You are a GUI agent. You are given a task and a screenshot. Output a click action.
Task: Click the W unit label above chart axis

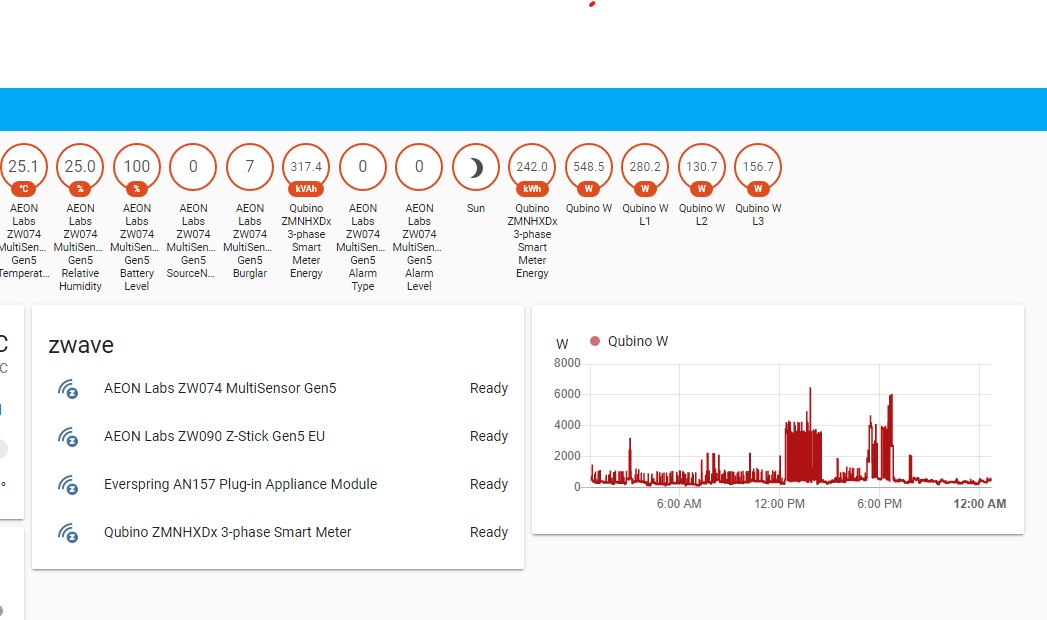point(562,344)
